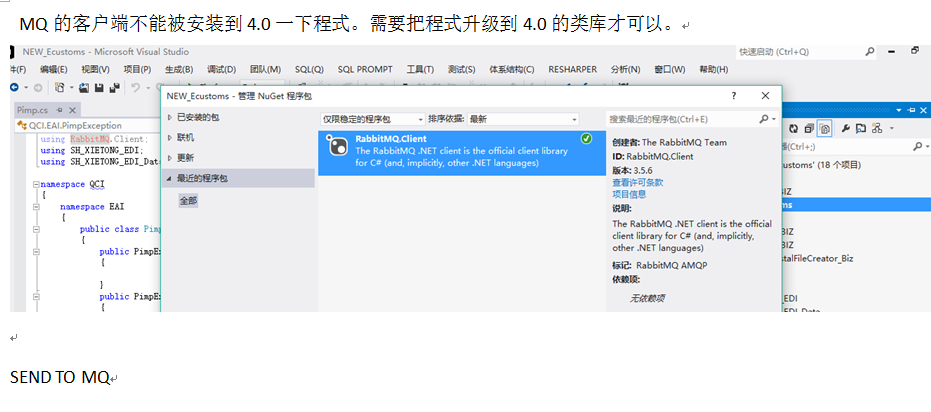Click Solution Explorer Preview Selected Items icon
This screenshot has height=412, width=931.
click(861, 128)
